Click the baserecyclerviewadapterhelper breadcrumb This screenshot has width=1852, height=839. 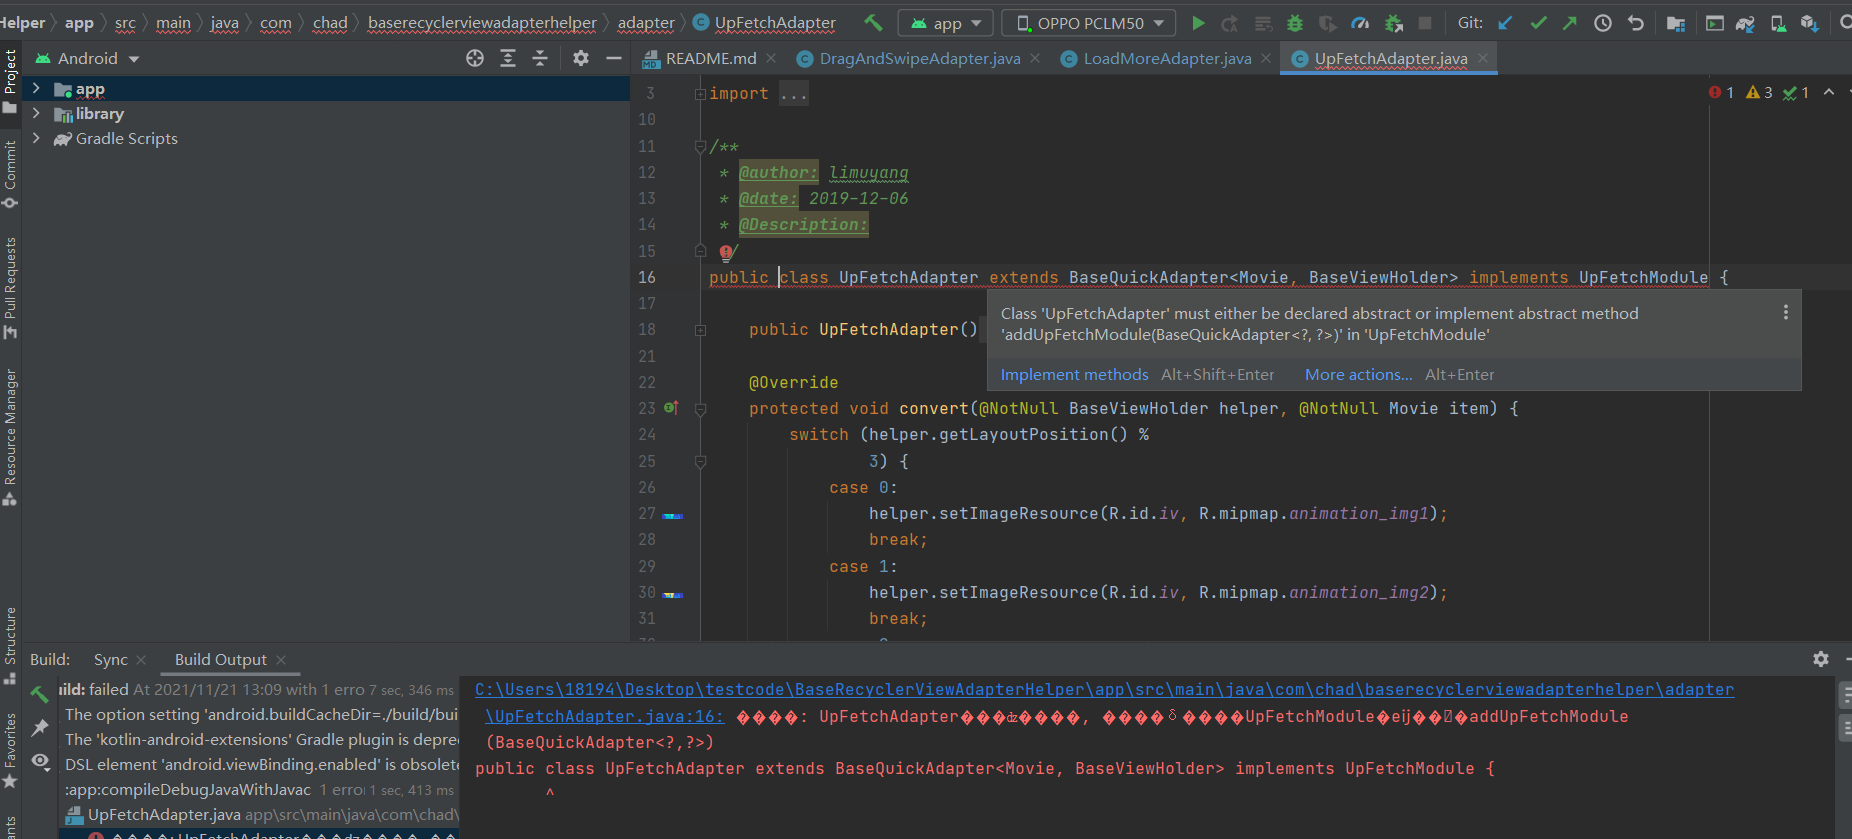pyautogui.click(x=482, y=22)
